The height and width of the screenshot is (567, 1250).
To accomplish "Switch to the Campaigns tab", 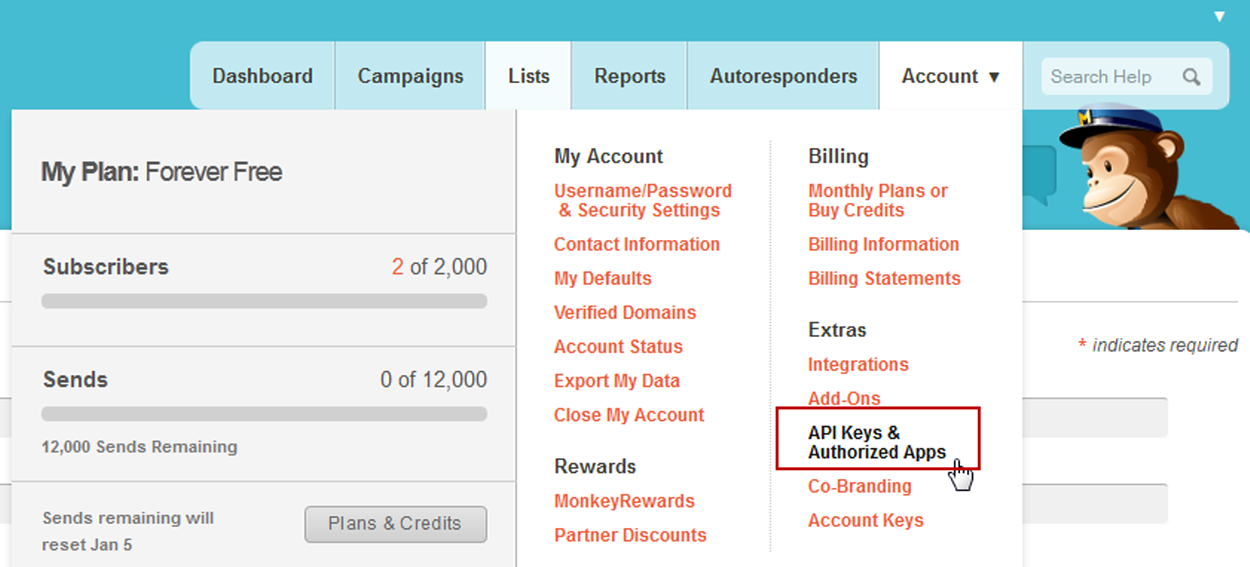I will 410,76.
